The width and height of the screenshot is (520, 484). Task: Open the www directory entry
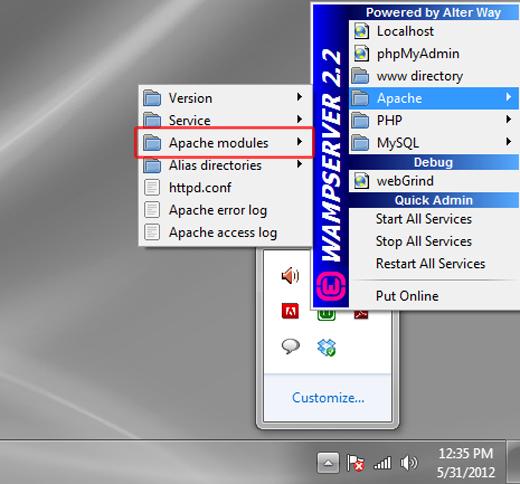[434, 76]
